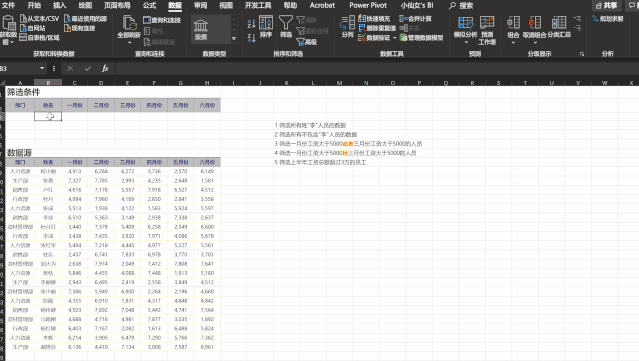Expand the 模拟分析 (What-If Analysis) dropdown
This screenshot has width=639, height=361.
point(466,42)
